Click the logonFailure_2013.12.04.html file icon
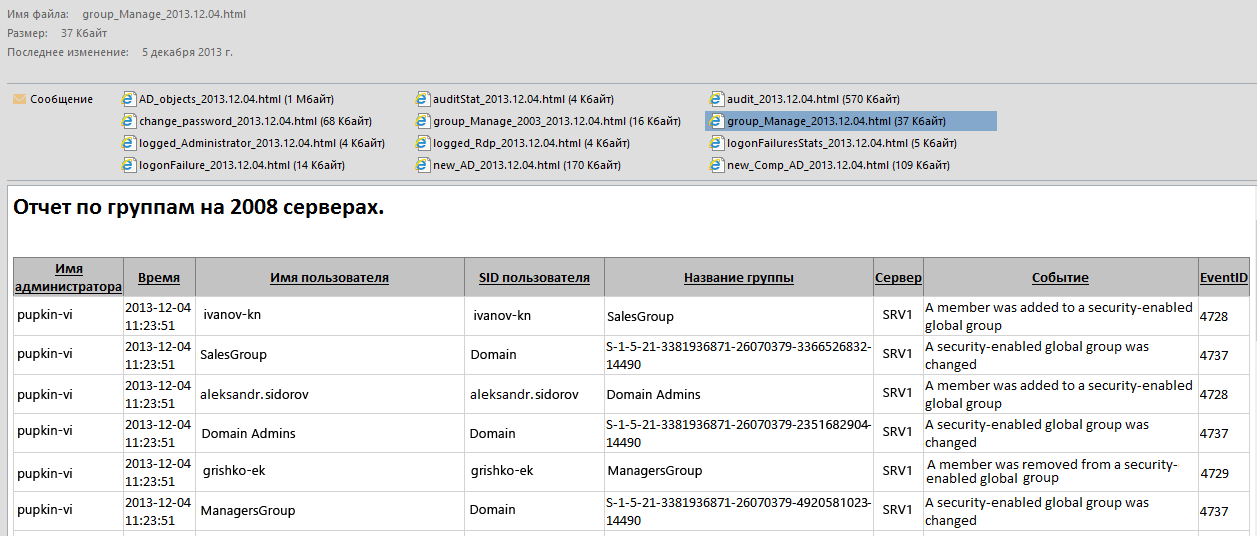 point(128,165)
